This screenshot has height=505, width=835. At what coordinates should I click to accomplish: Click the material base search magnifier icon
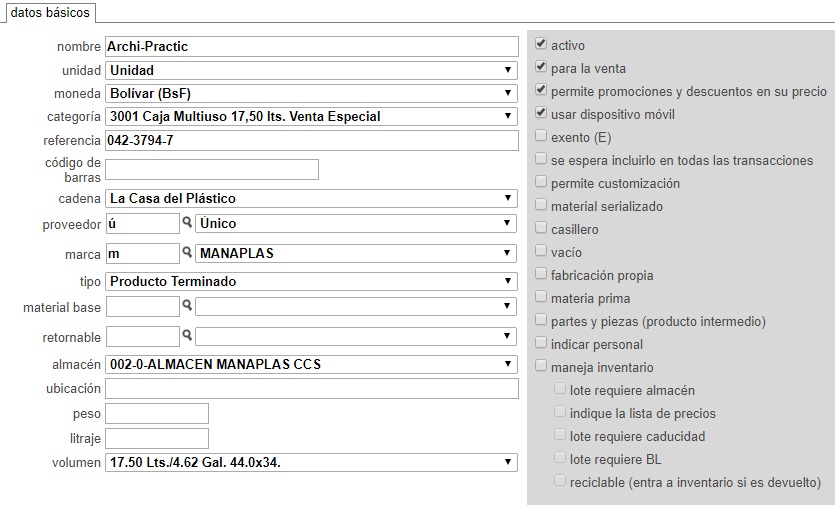(187, 305)
